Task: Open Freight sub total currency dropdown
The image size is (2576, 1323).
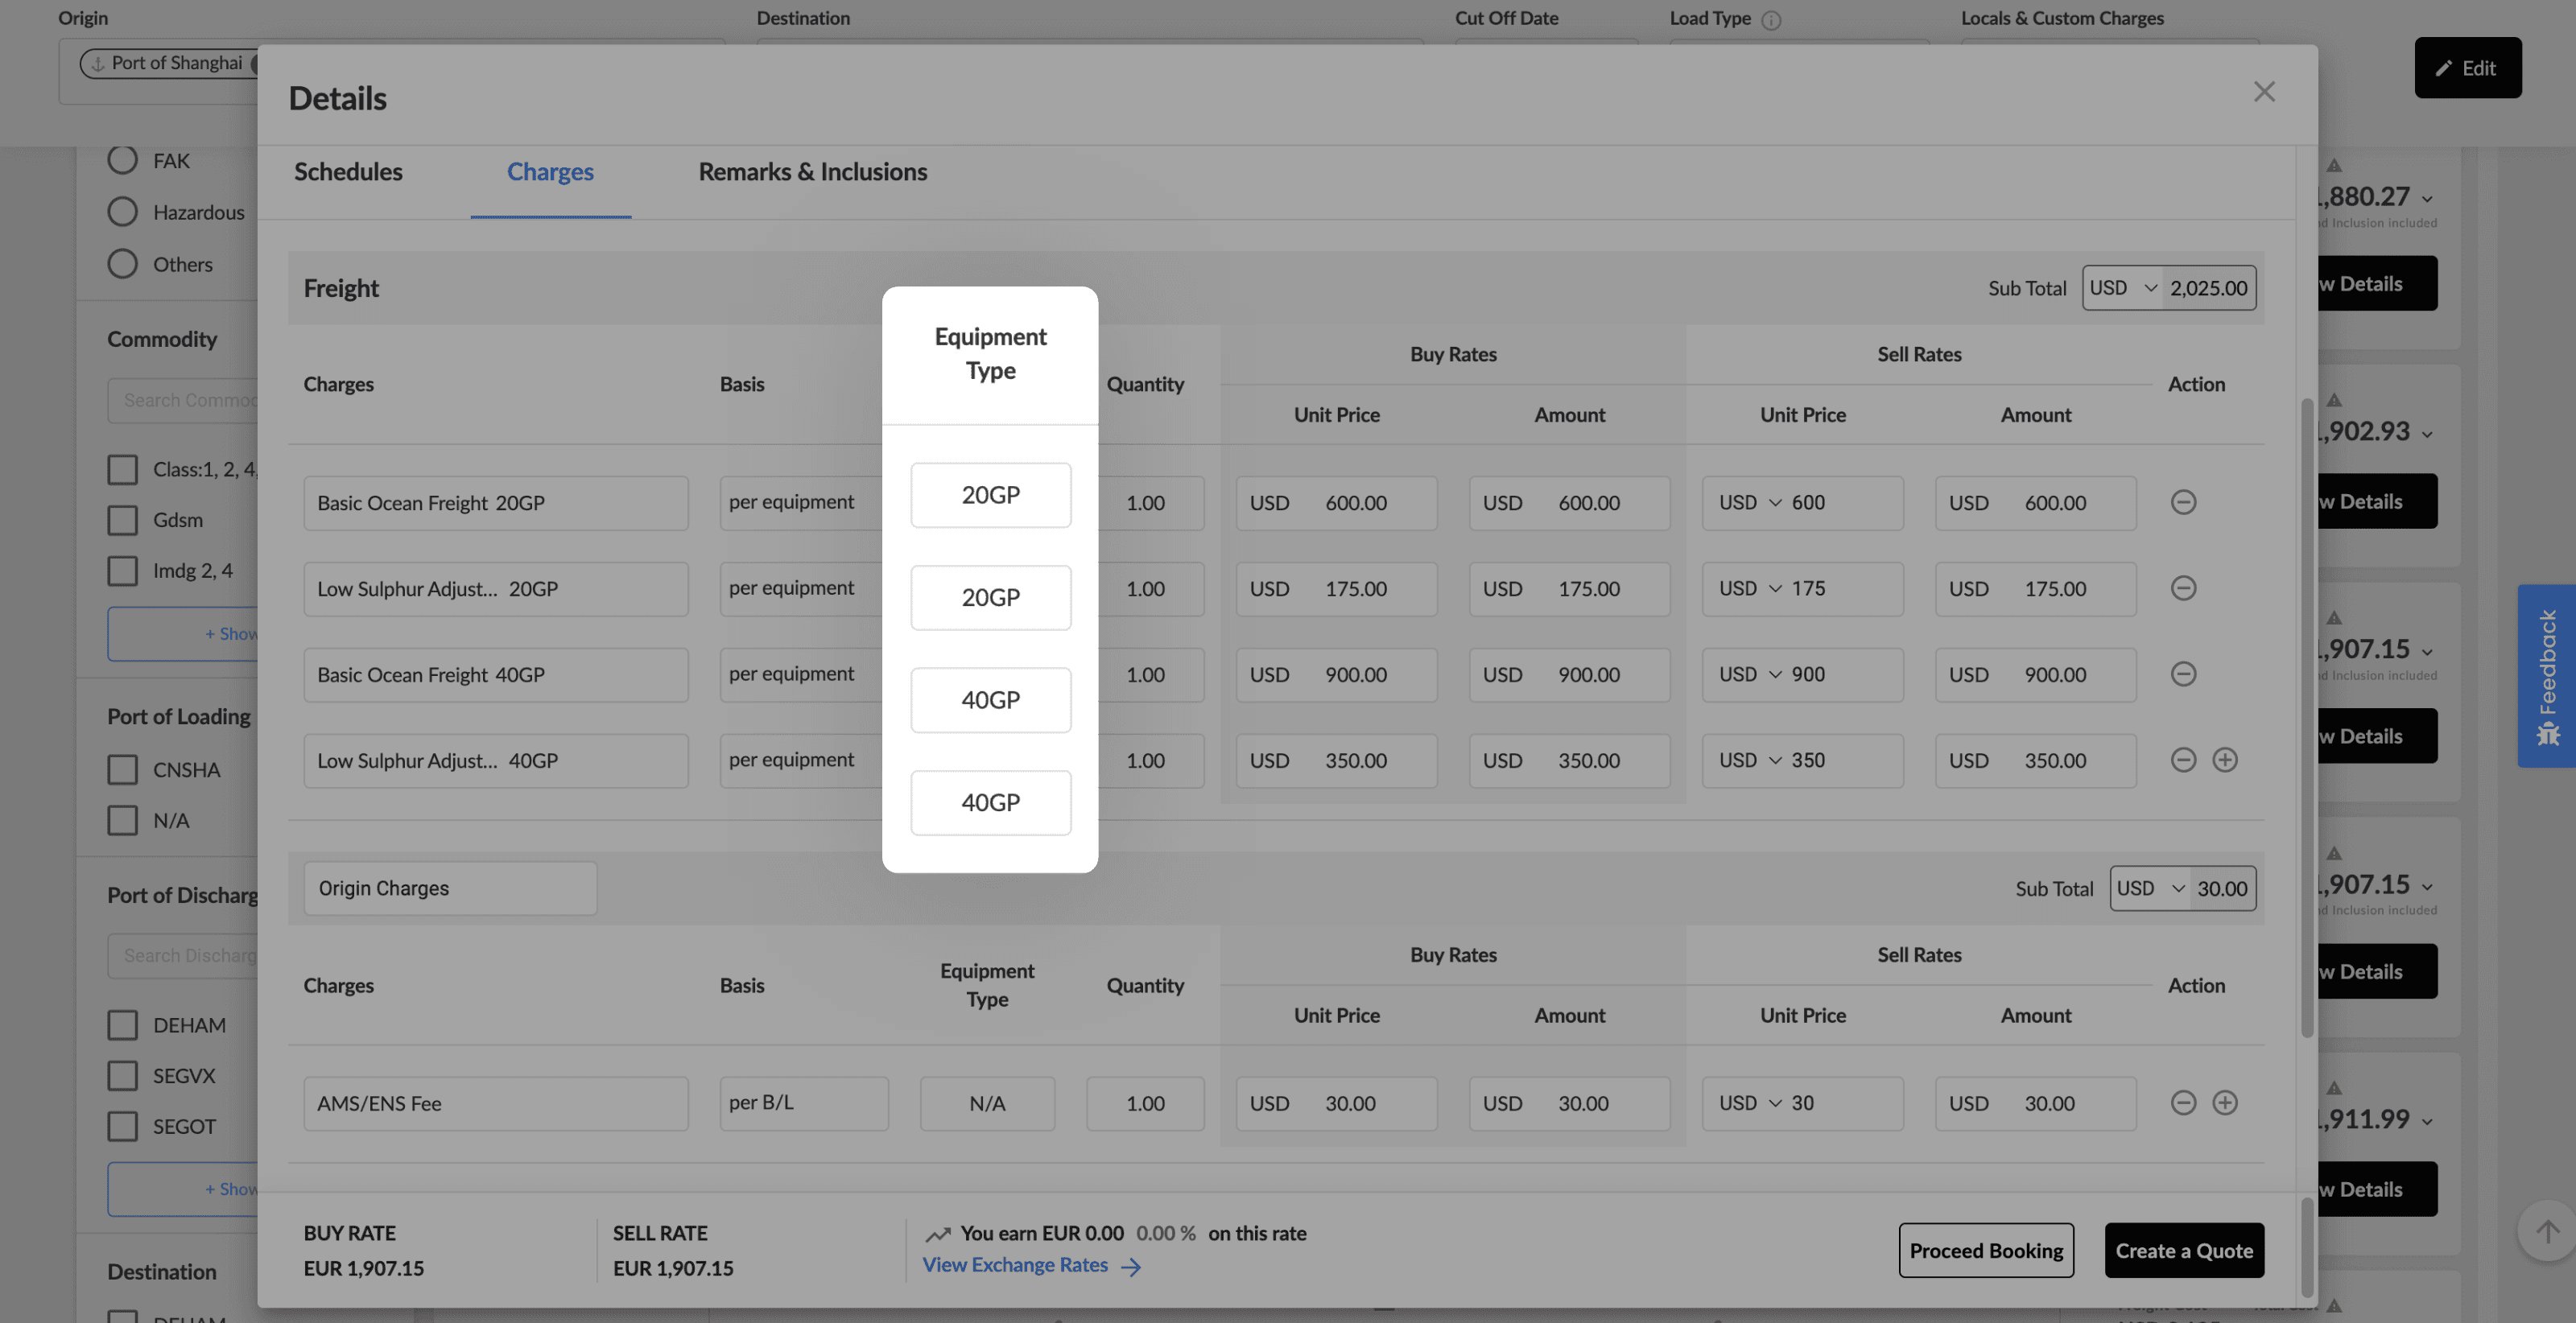Action: coord(2122,288)
